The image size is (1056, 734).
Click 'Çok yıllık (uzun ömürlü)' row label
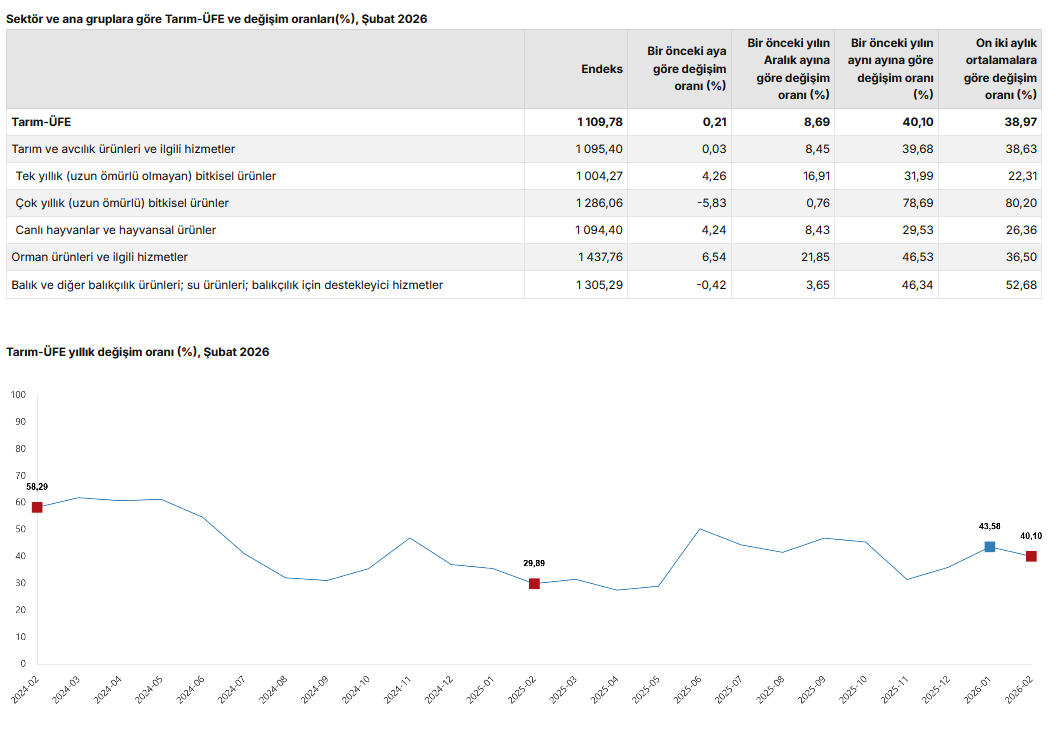(x=123, y=203)
